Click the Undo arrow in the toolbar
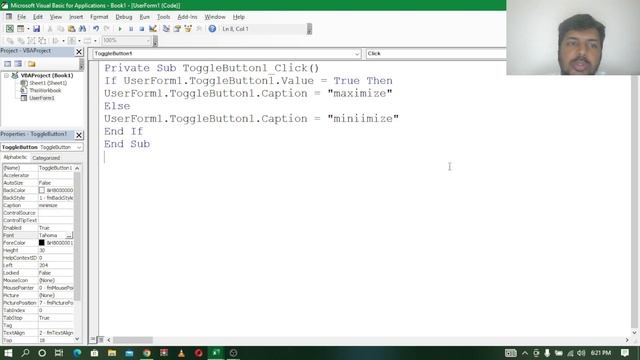The width and height of the screenshot is (640, 360). click(96, 29)
